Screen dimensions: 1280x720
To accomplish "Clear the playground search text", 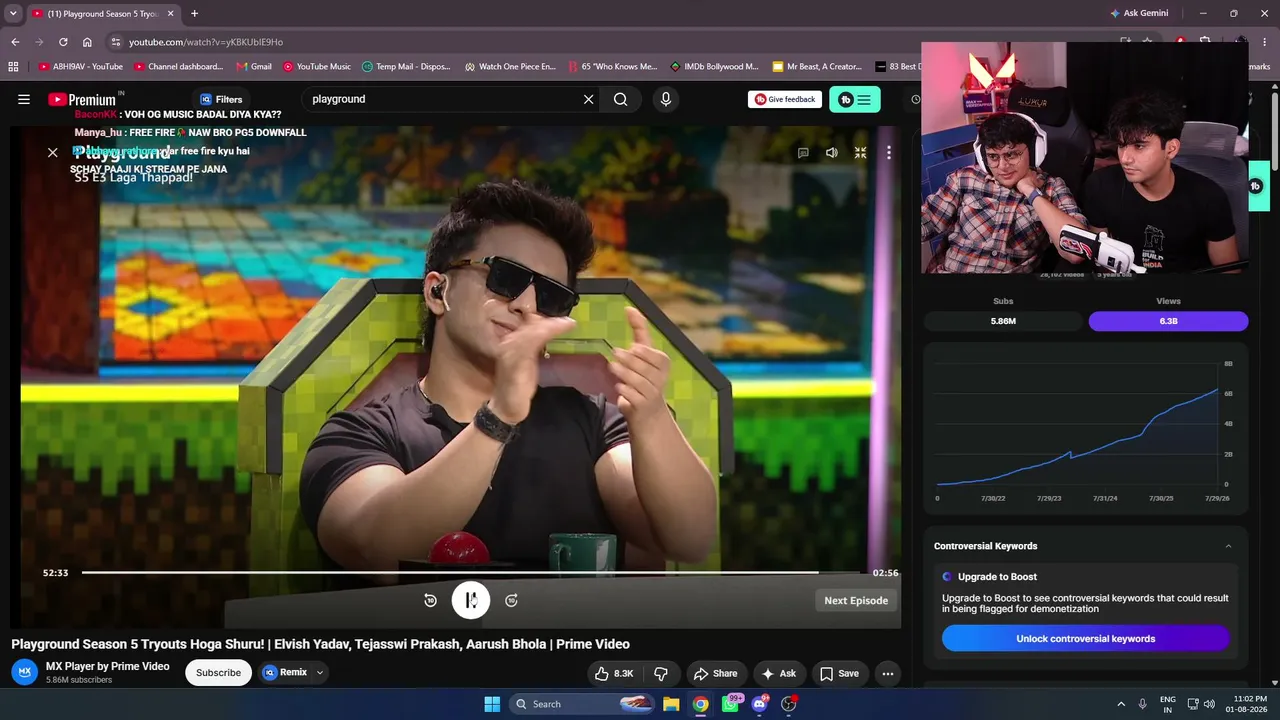I will point(588,99).
